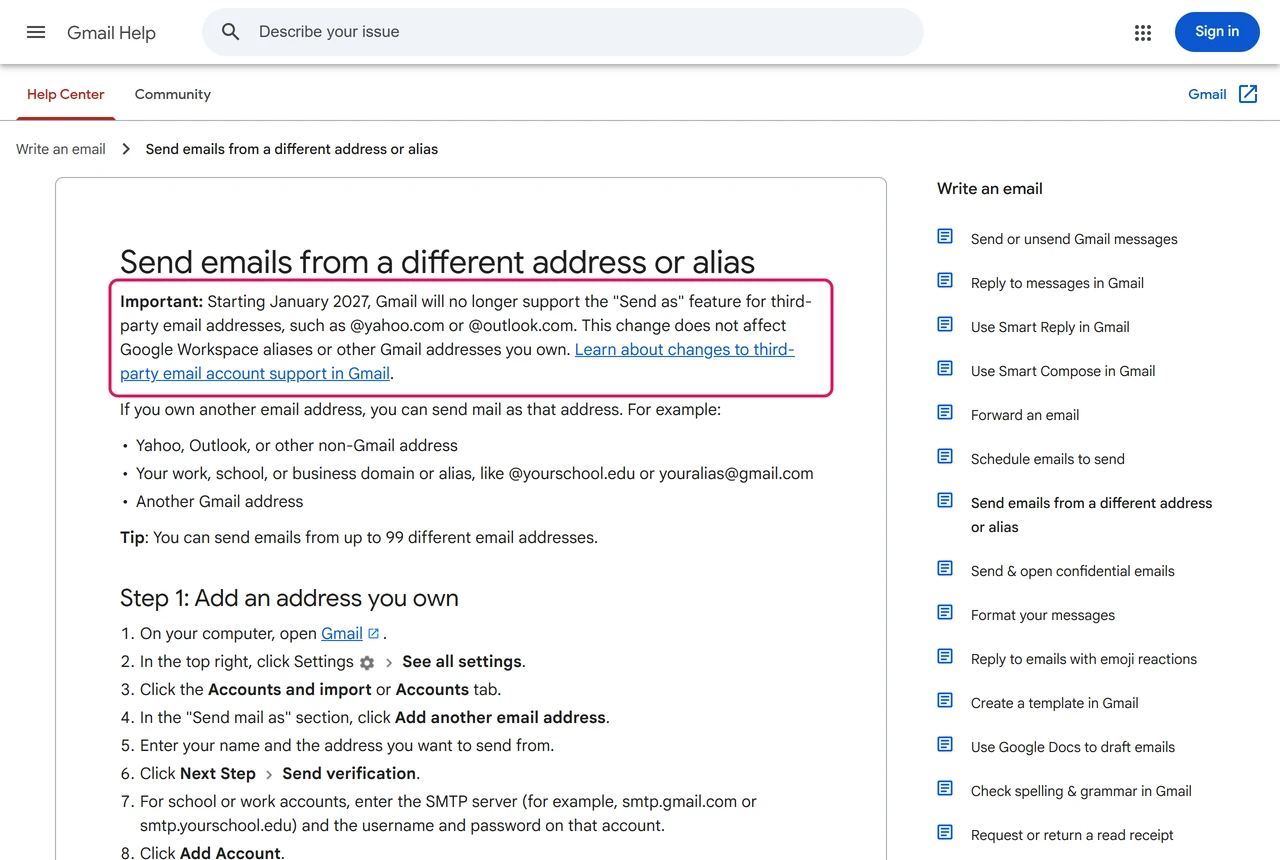The height and width of the screenshot is (860, 1280).
Task: Click the Gmail Help title
Action: tap(111, 33)
